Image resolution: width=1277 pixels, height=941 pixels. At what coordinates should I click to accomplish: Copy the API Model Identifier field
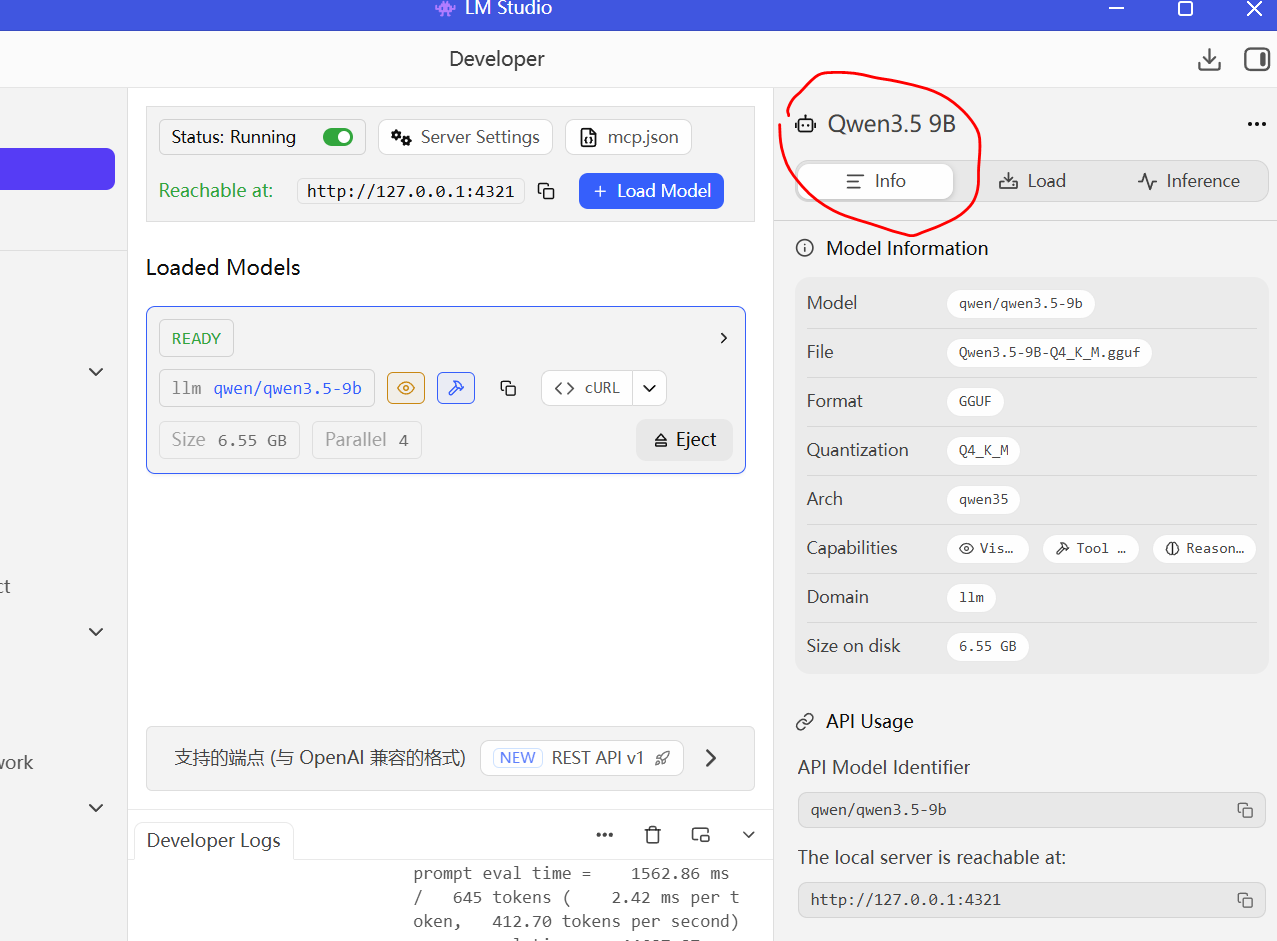coord(1245,810)
